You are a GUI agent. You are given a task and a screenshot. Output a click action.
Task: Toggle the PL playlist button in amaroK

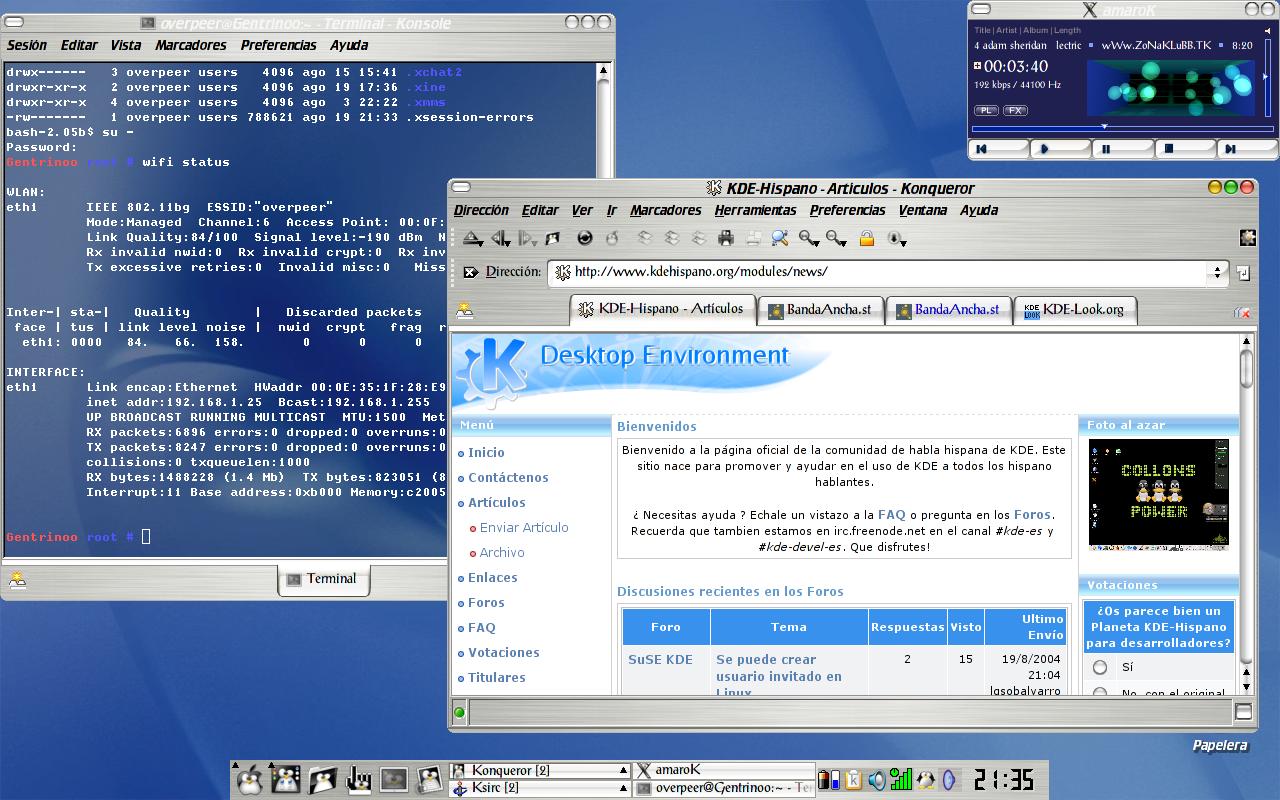[x=986, y=110]
